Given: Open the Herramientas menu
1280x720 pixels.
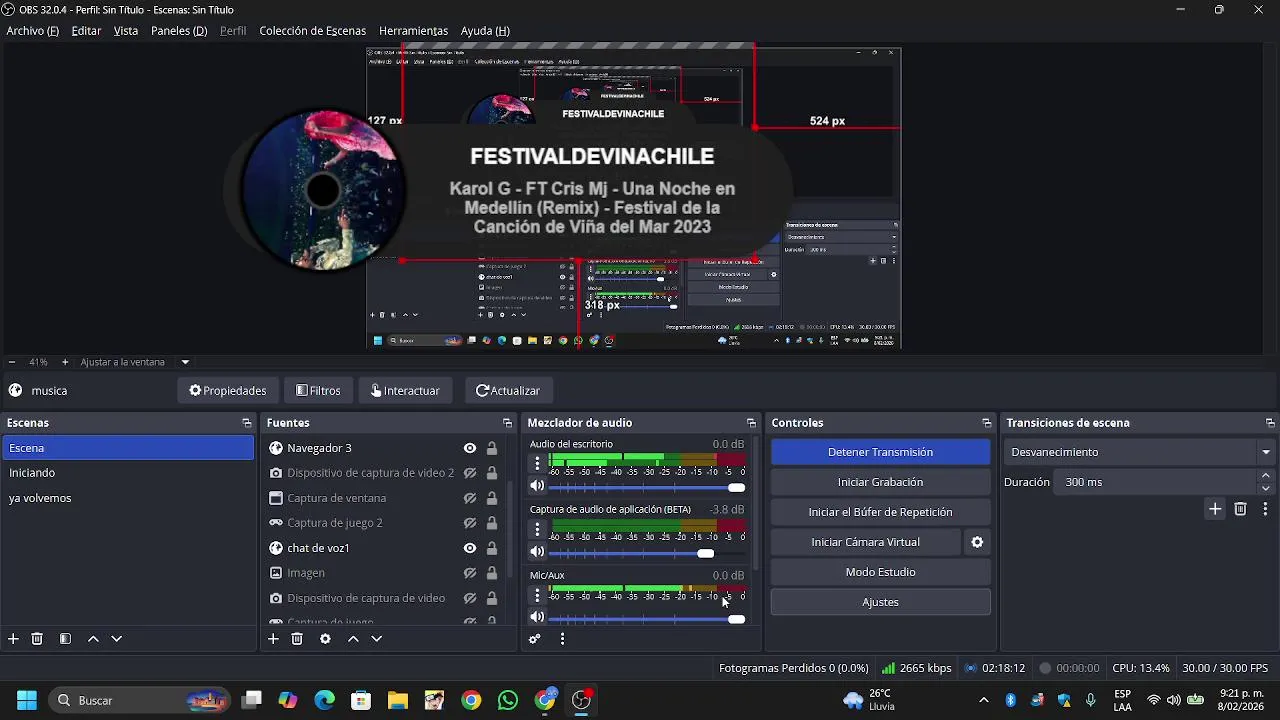Looking at the screenshot, I should point(413,31).
